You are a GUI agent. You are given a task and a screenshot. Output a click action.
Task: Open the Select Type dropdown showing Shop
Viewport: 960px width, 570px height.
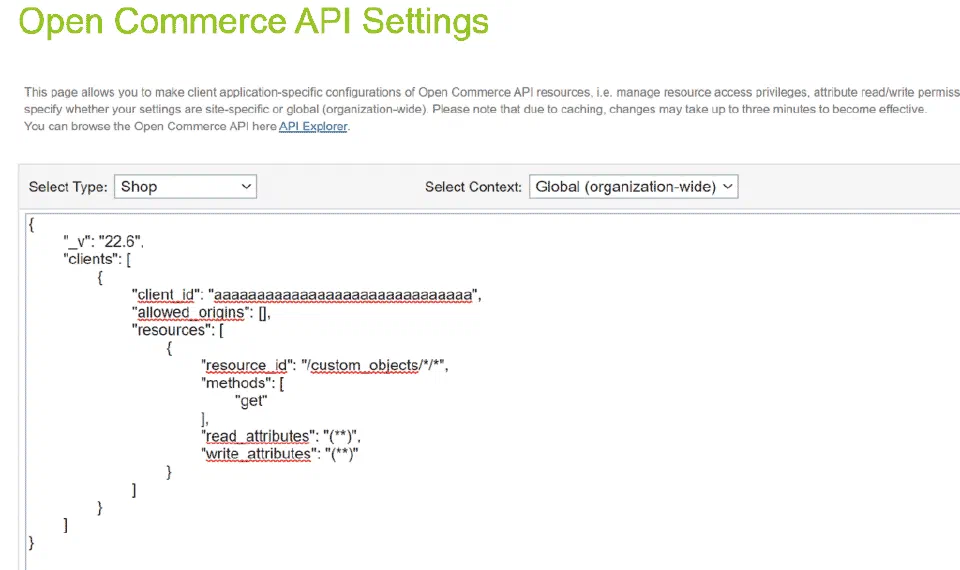coord(185,187)
